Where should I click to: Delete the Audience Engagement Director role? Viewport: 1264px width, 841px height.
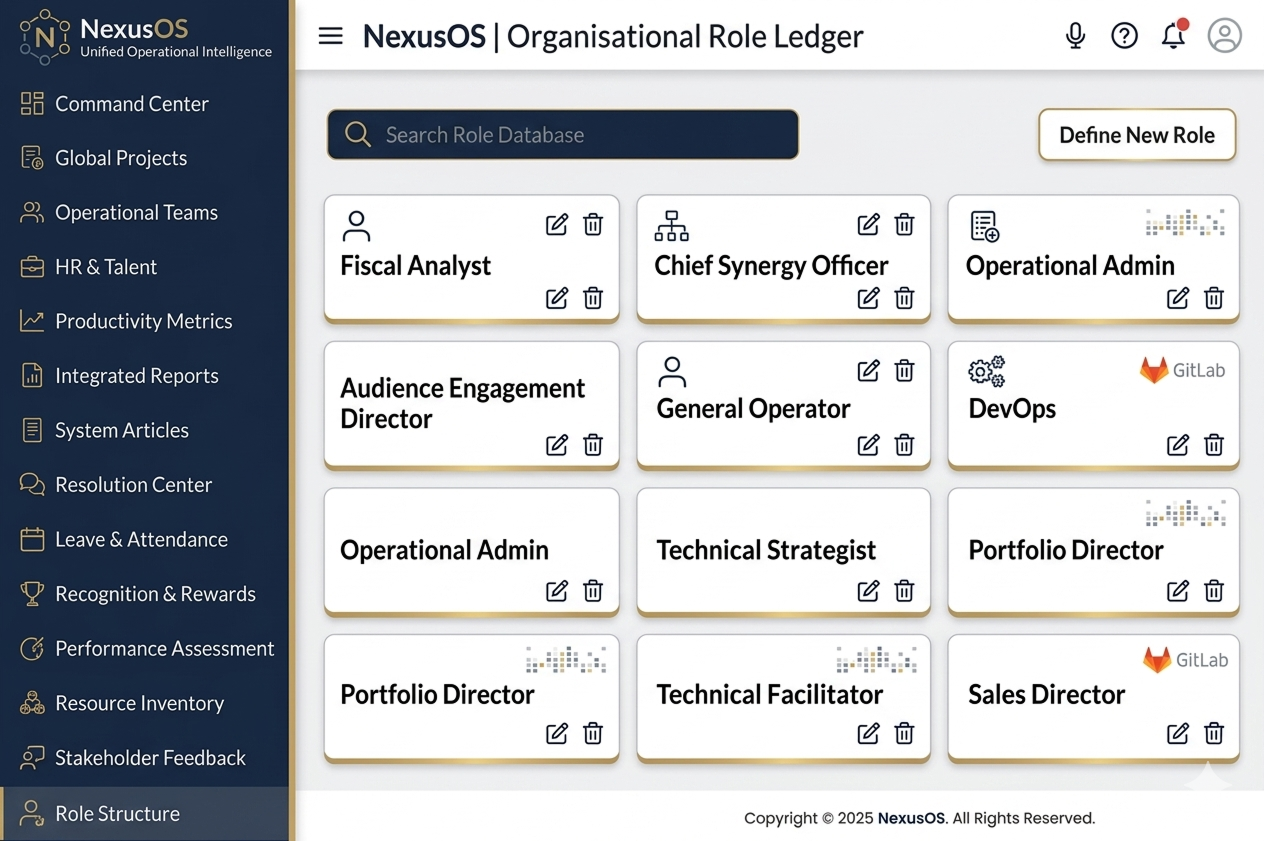coord(593,445)
